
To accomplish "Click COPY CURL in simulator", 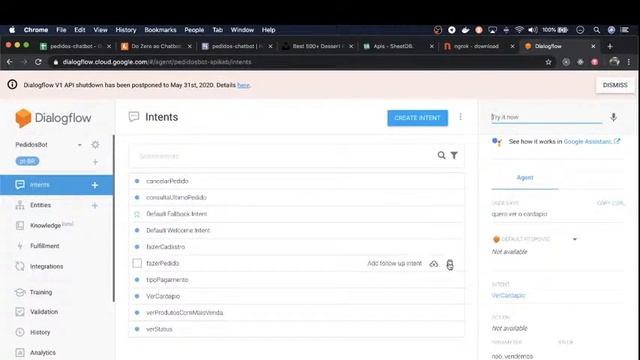I will pyautogui.click(x=610, y=203).
